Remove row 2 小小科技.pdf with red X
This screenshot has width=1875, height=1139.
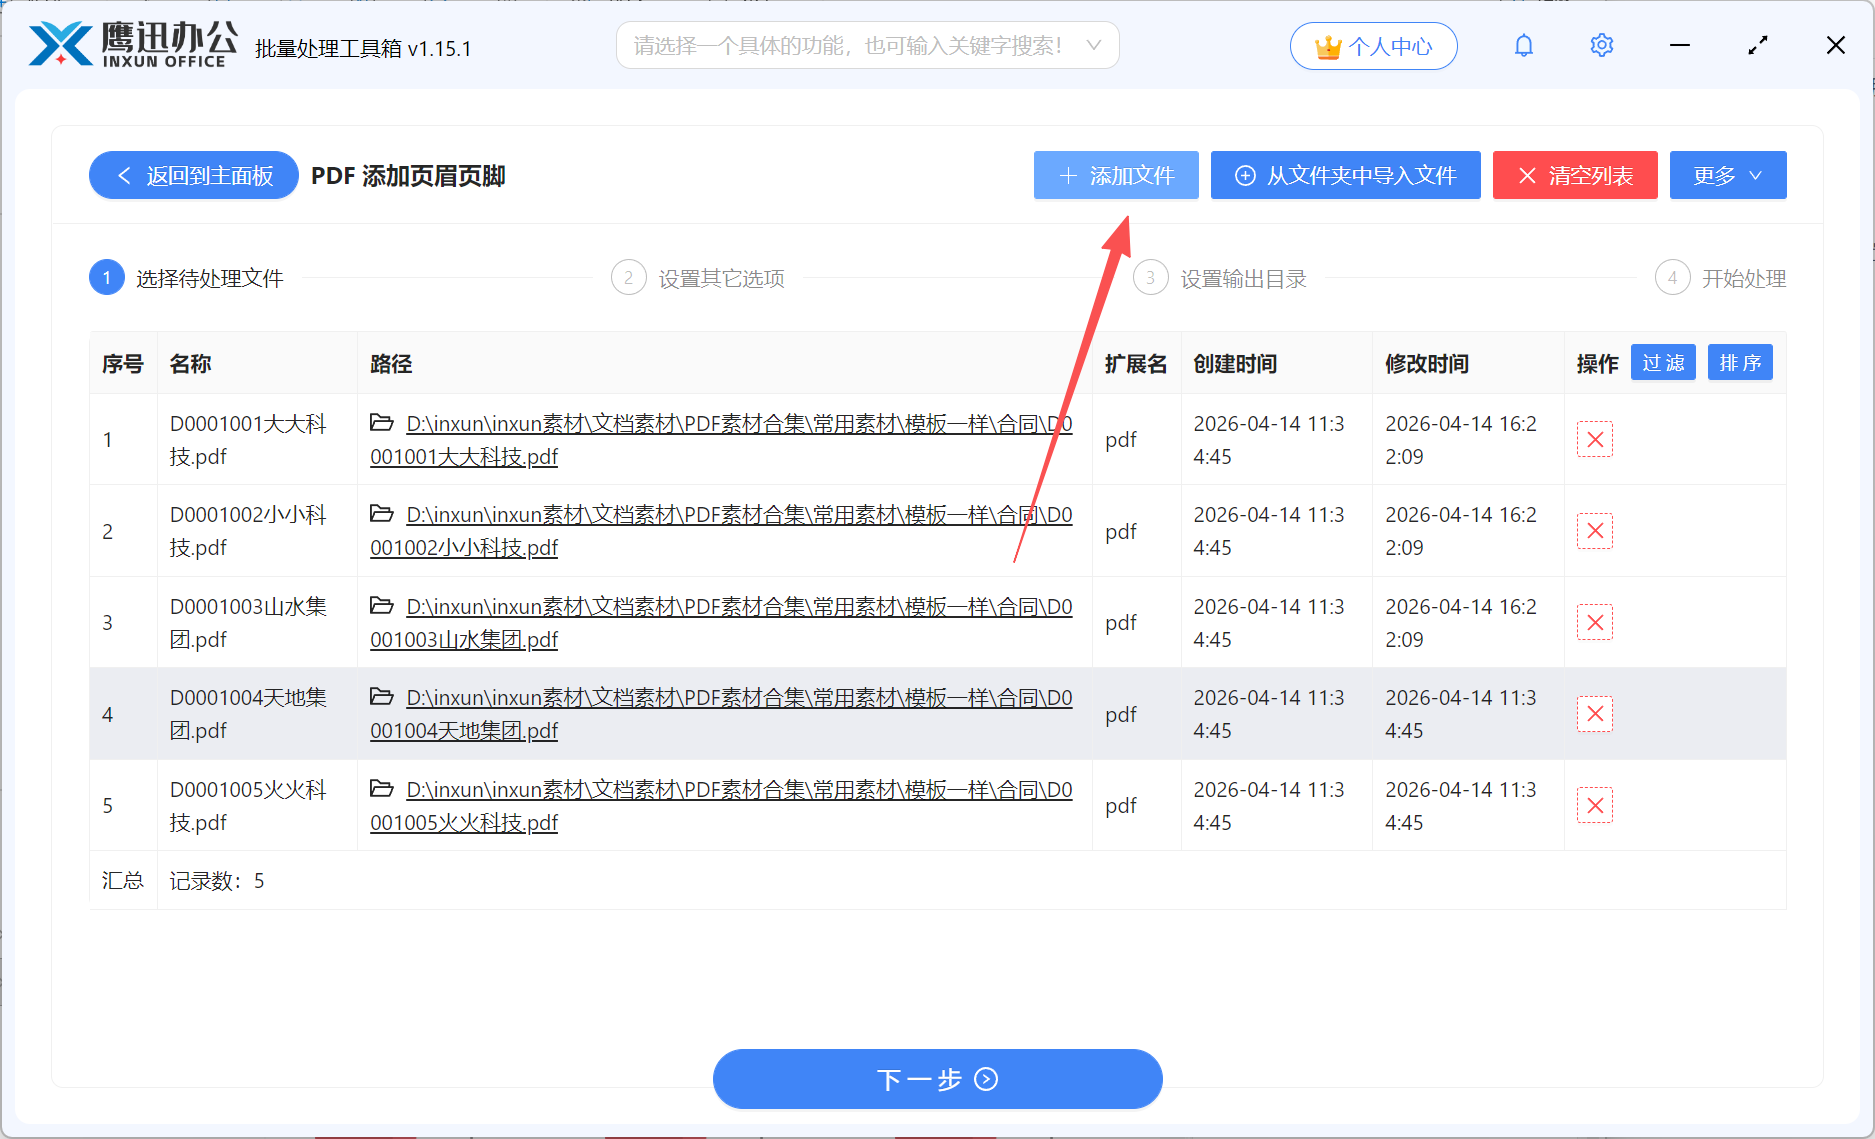[1595, 531]
